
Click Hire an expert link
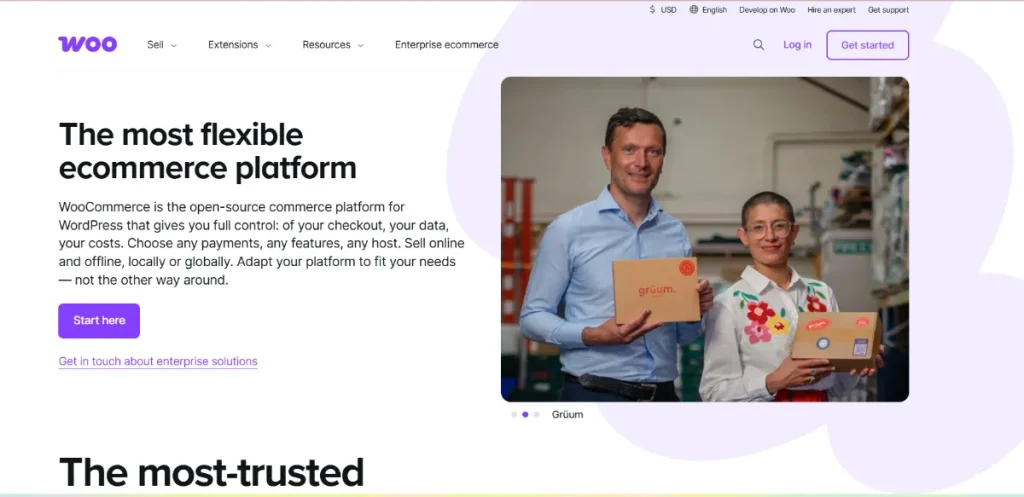click(829, 10)
